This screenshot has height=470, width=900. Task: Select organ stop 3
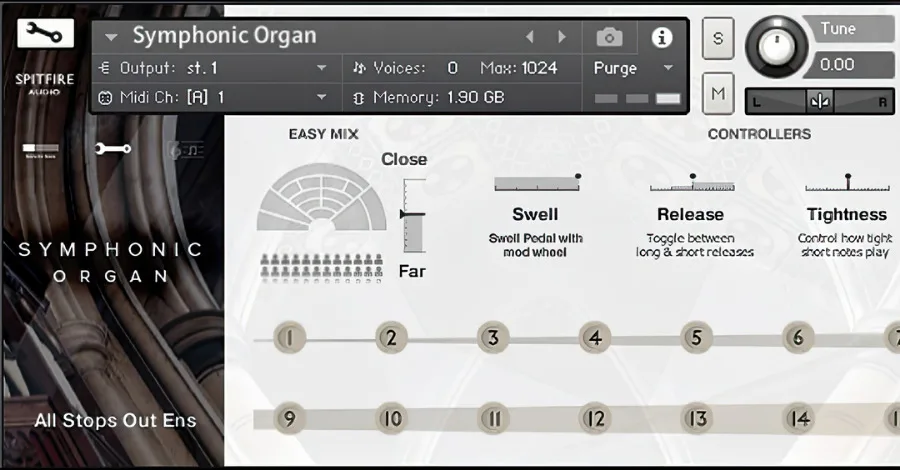(493, 338)
